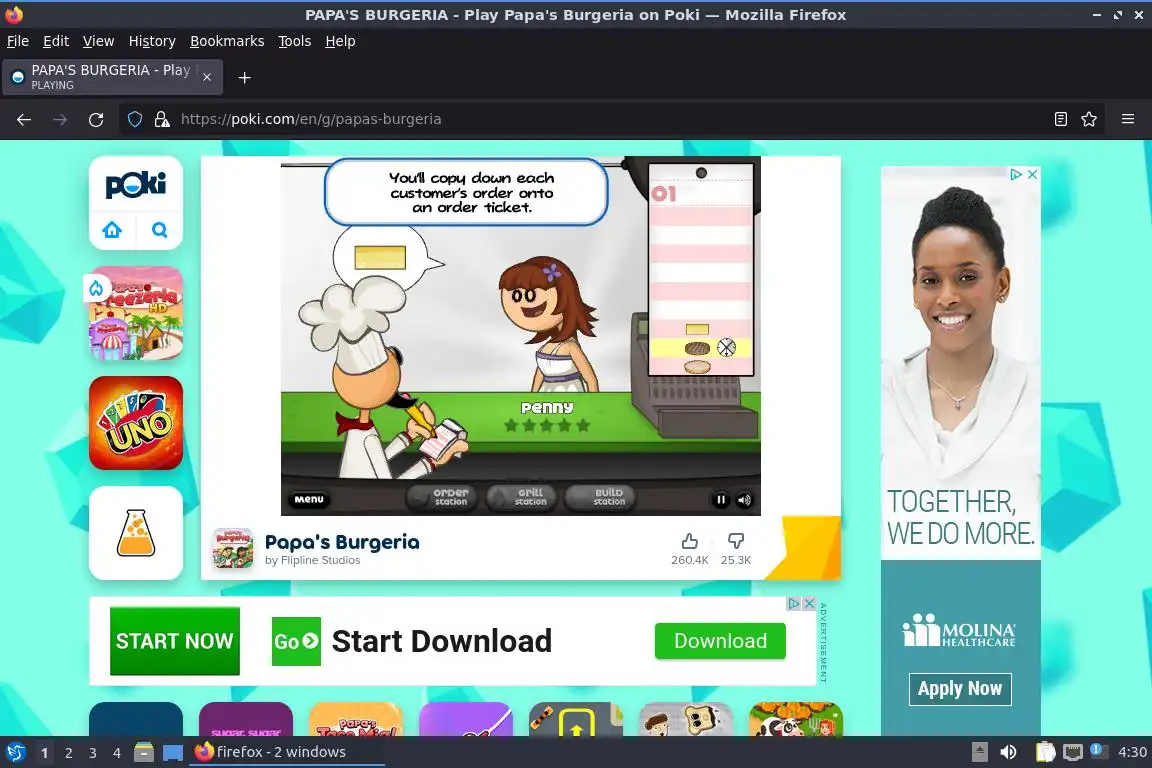This screenshot has width=1152, height=768.
Task: Open the Little Alchemy flask game thumbnail
Action: pyautogui.click(x=136, y=533)
